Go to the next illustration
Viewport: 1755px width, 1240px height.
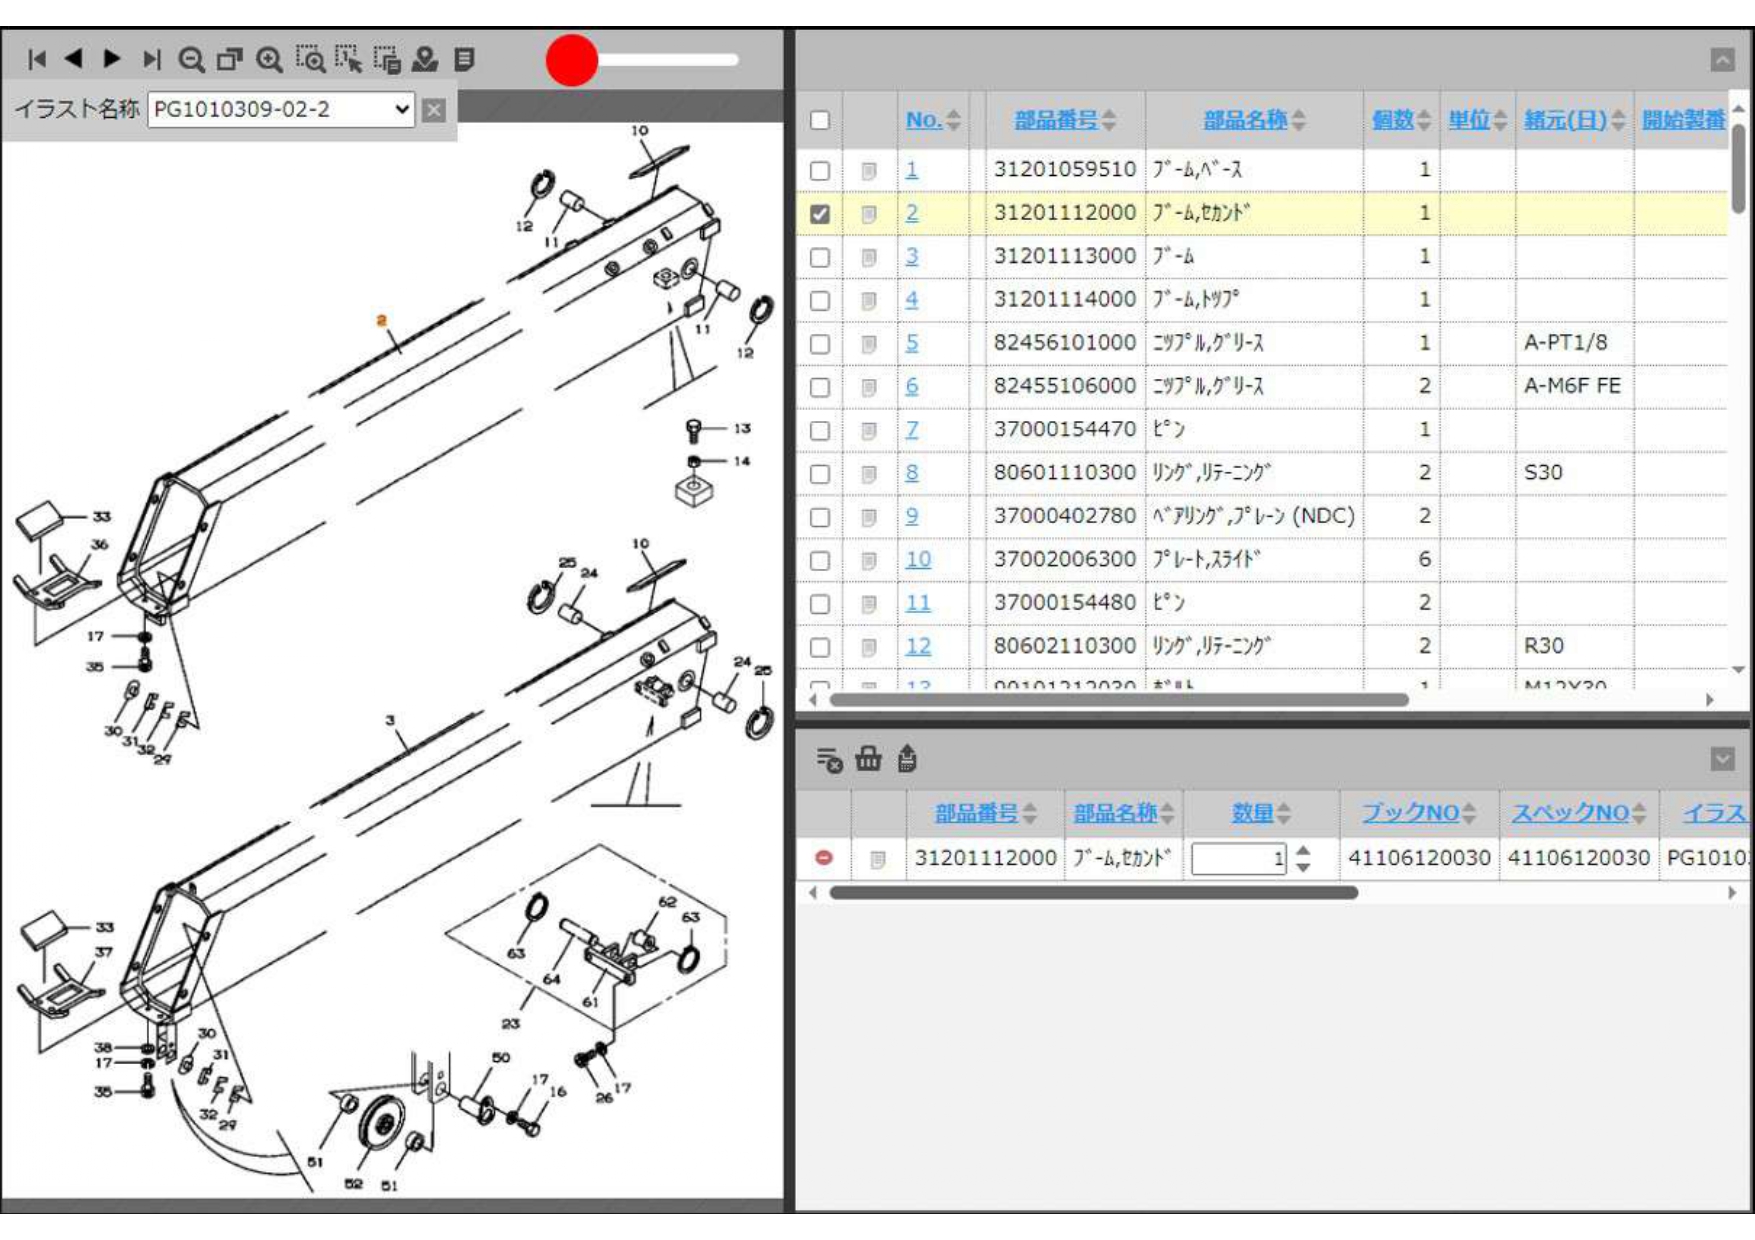tap(113, 59)
